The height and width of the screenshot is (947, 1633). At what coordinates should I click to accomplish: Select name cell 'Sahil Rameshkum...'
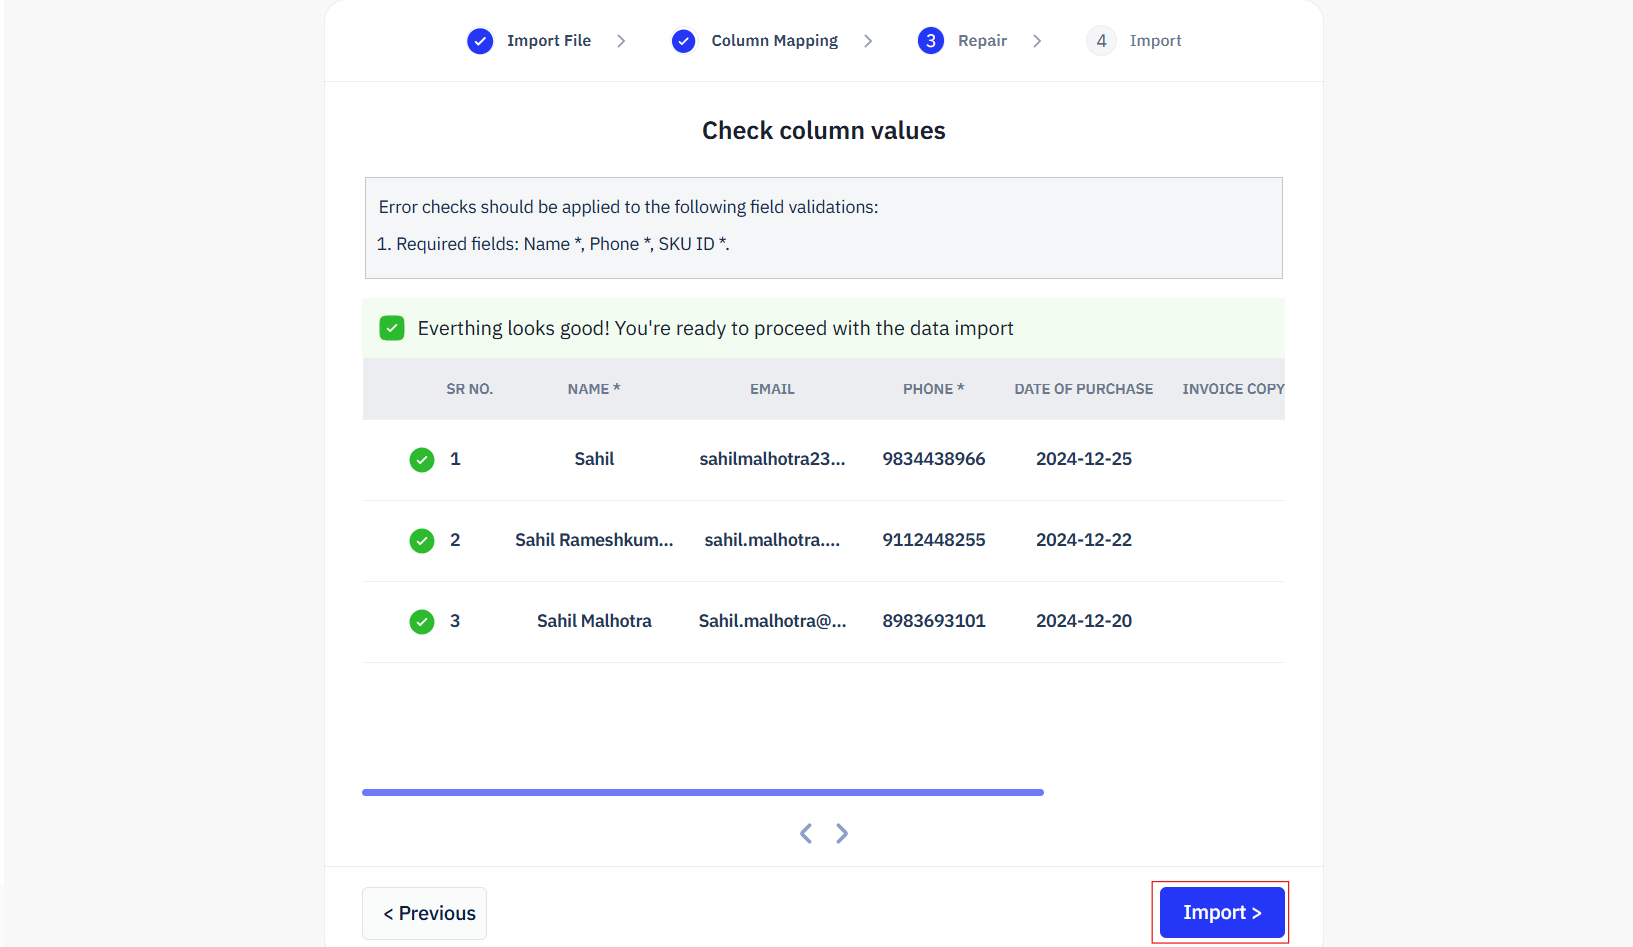coord(594,540)
